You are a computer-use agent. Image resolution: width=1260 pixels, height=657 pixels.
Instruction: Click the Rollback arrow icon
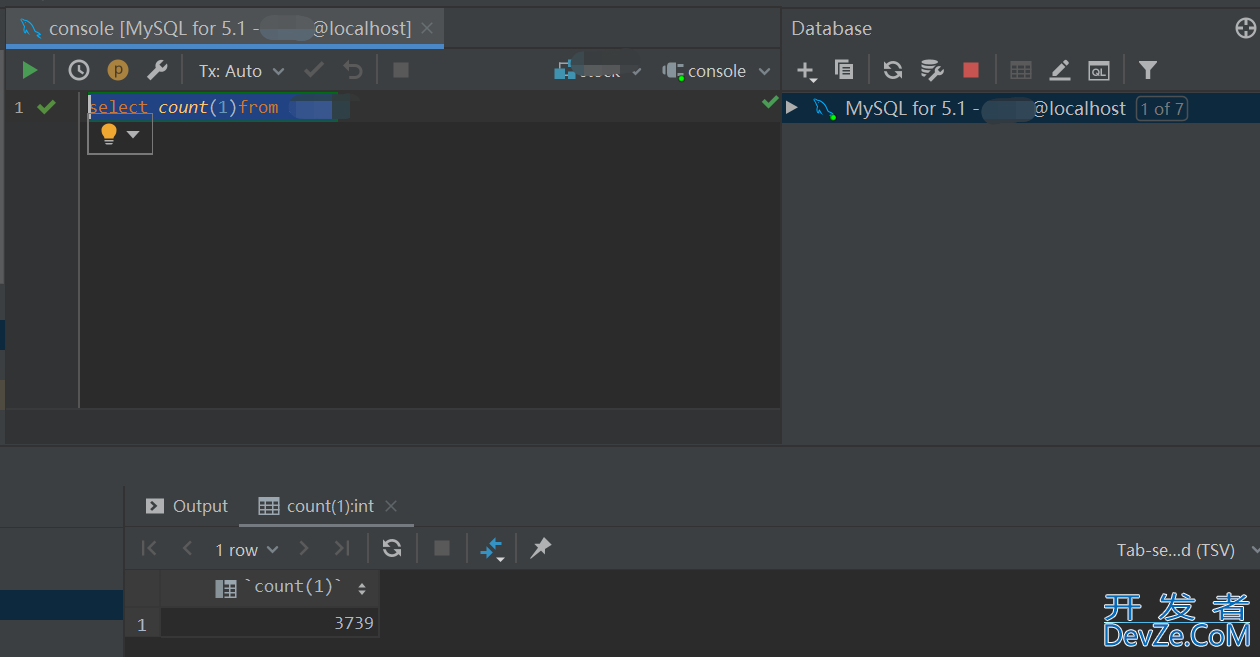point(353,70)
